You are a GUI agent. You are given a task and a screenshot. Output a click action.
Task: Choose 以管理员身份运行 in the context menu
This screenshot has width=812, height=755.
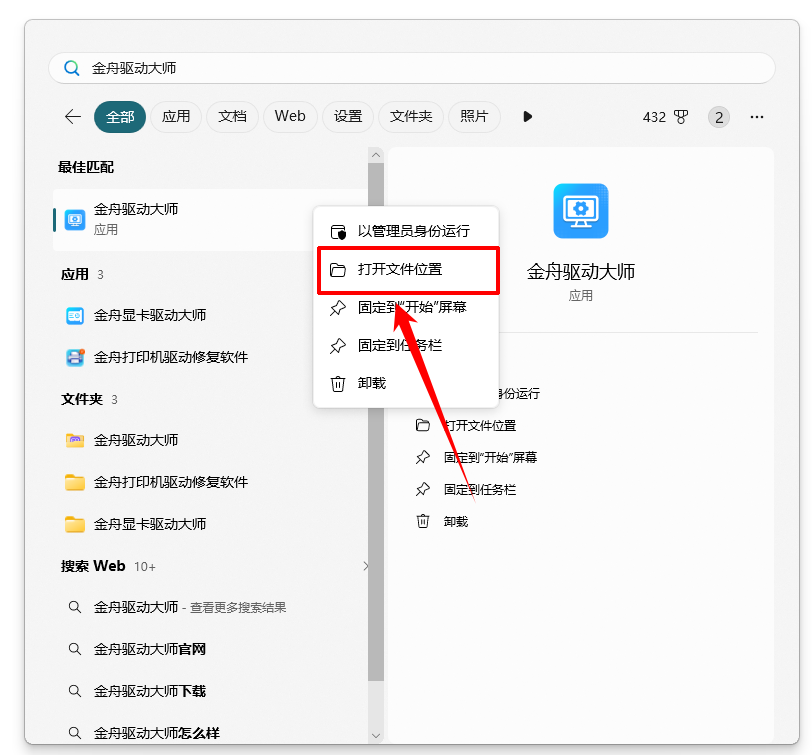(x=407, y=231)
